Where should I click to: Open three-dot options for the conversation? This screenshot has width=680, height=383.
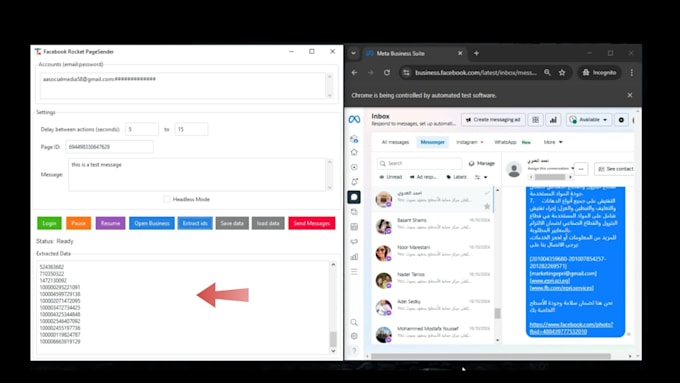581,169
